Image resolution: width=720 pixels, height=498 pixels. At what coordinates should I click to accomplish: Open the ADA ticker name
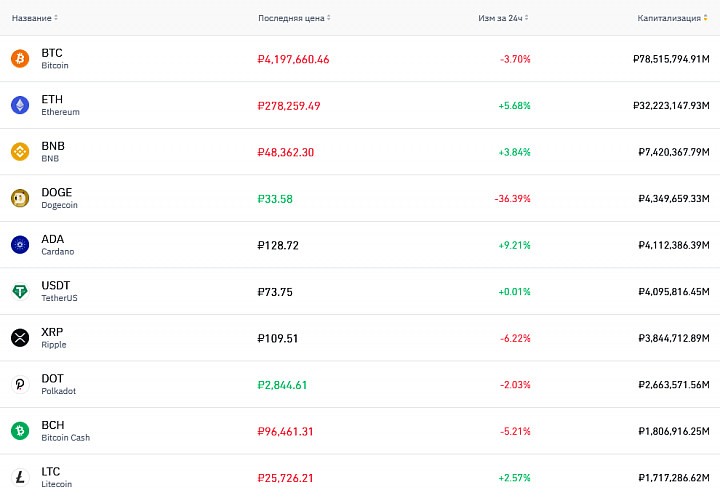click(52, 239)
